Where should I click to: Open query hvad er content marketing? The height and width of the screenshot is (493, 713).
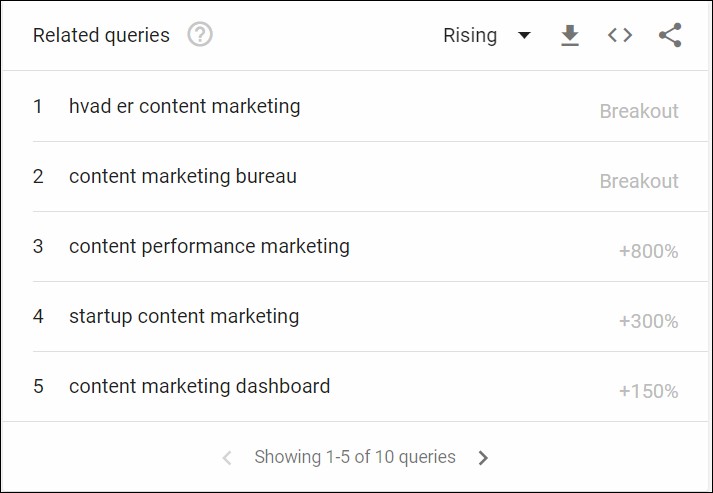point(184,106)
